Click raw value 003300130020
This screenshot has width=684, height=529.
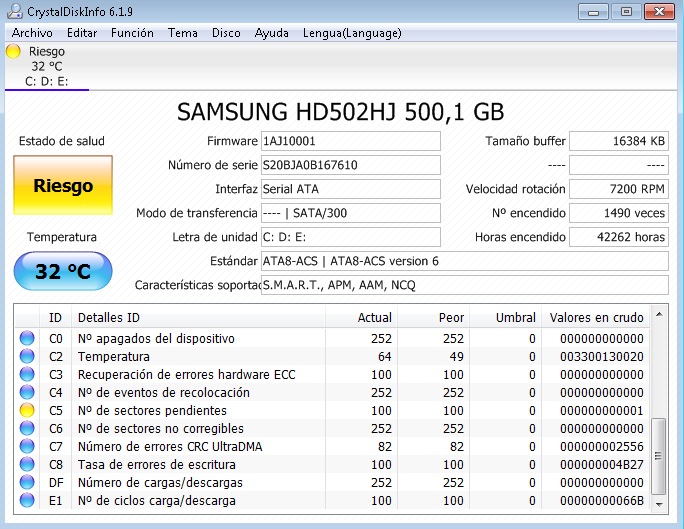pos(602,356)
